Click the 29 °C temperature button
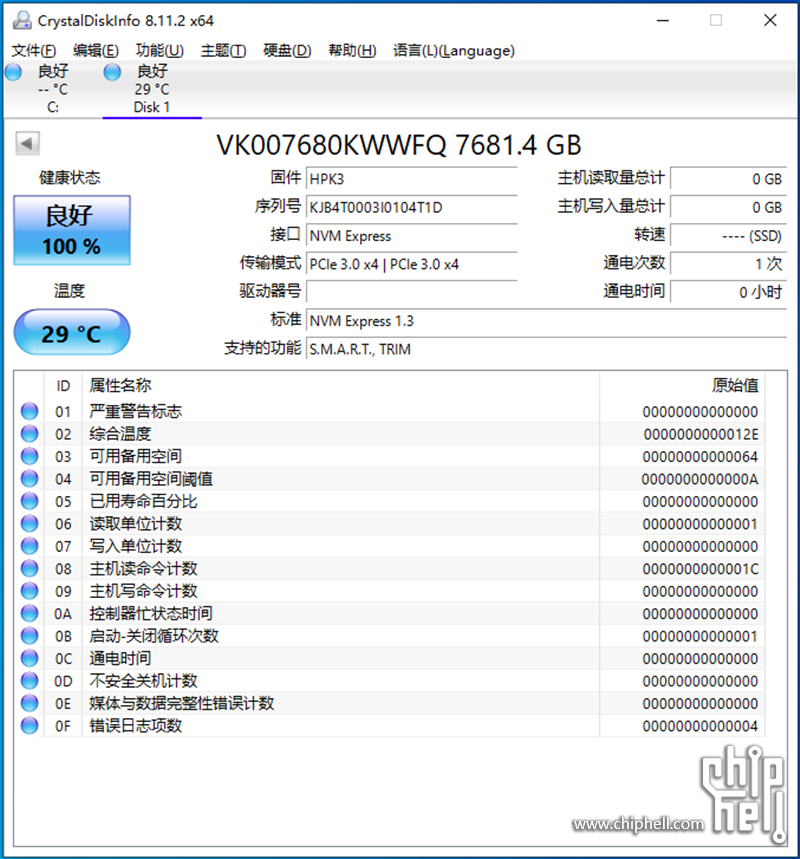This screenshot has height=859, width=800. pyautogui.click(x=72, y=332)
